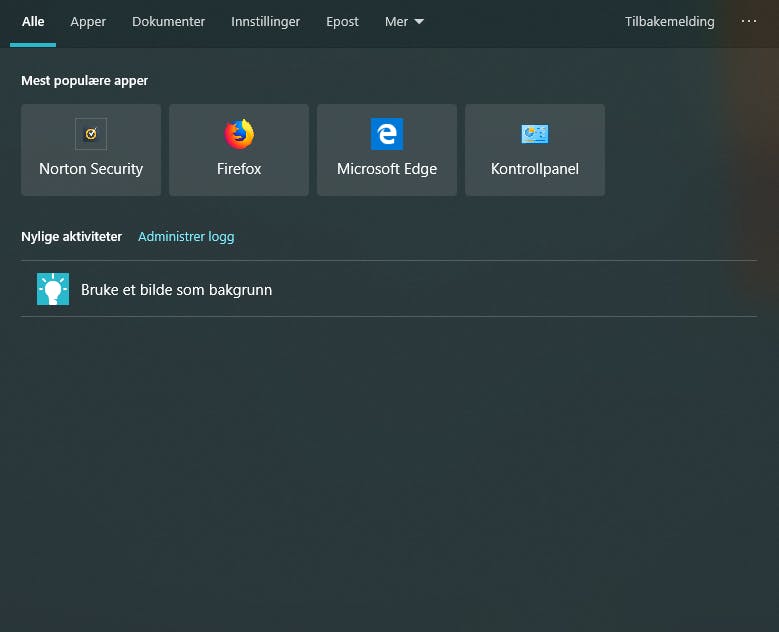Switch to the Innstillinger tab
The image size is (779, 632).
point(265,22)
